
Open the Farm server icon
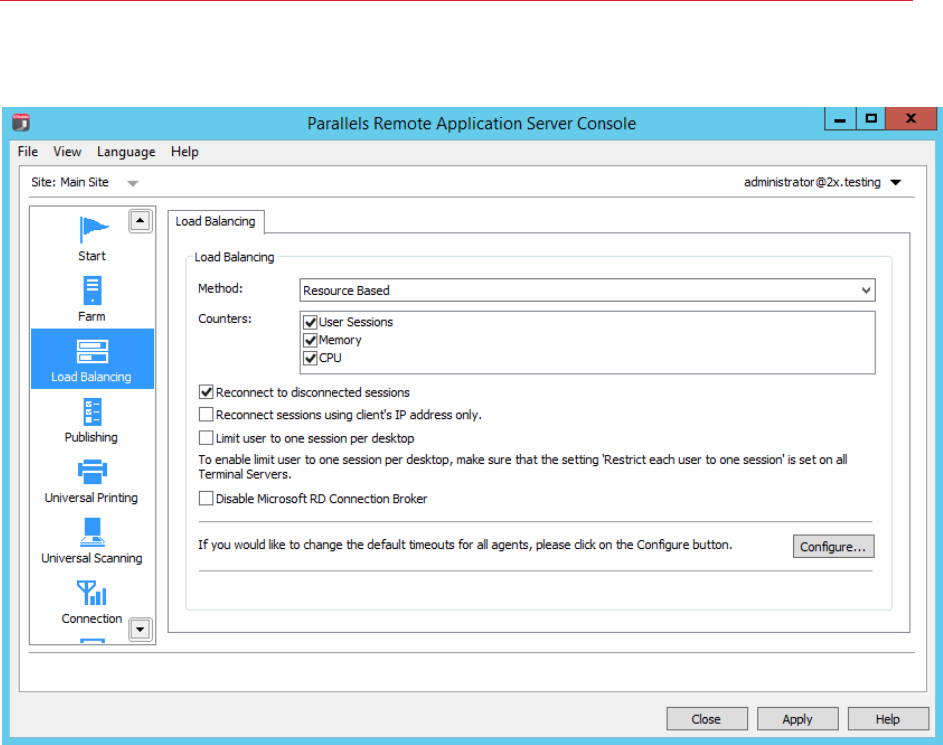tap(92, 290)
